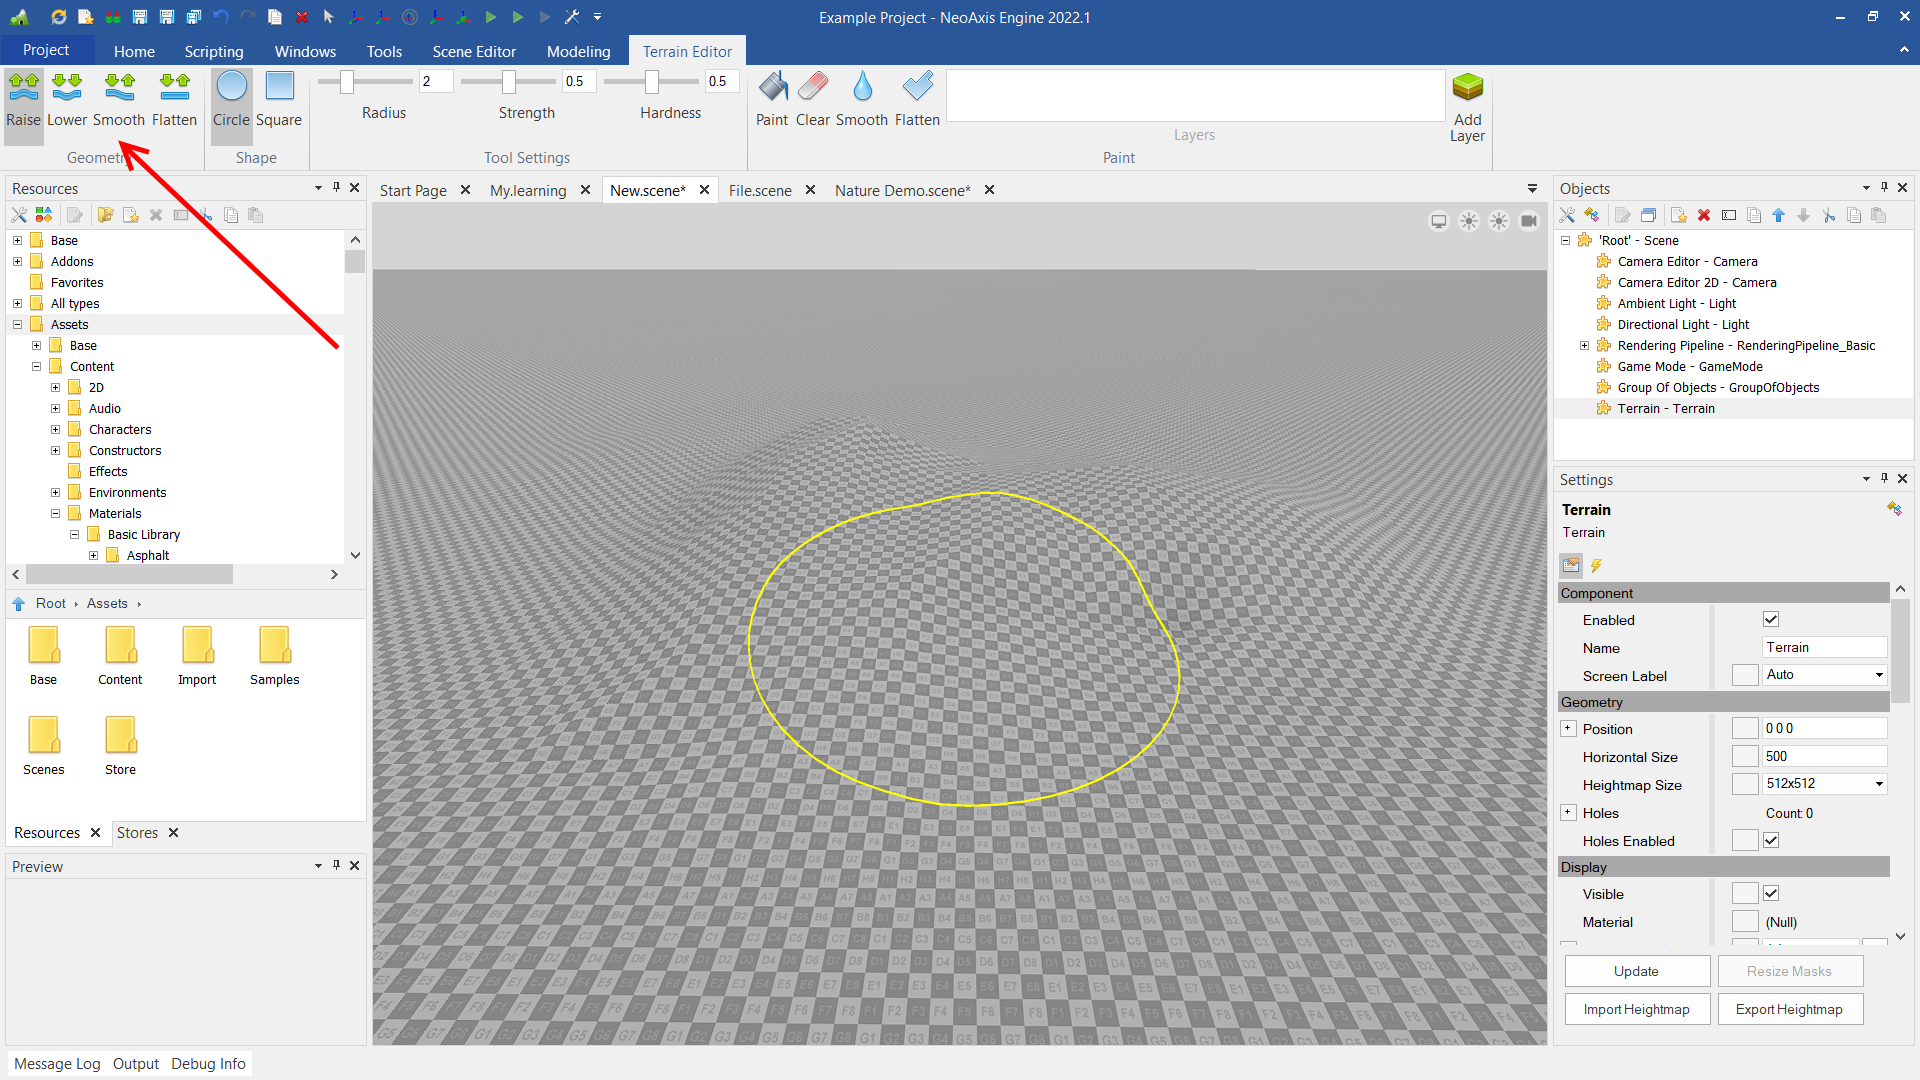Viewport: 1920px width, 1080px height.
Task: Select the Paint bucket tool
Action: tap(771, 100)
